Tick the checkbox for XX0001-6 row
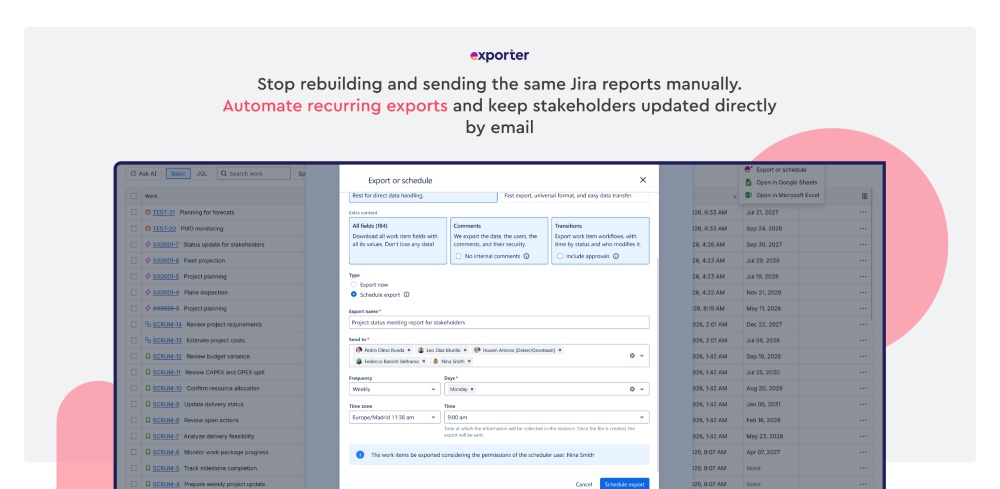 [133, 260]
